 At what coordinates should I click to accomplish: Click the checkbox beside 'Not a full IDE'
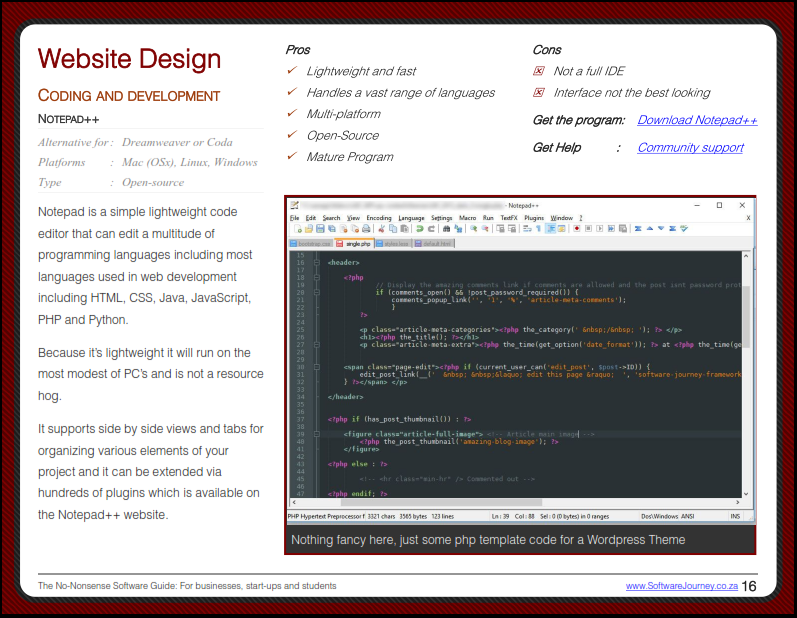(539, 72)
